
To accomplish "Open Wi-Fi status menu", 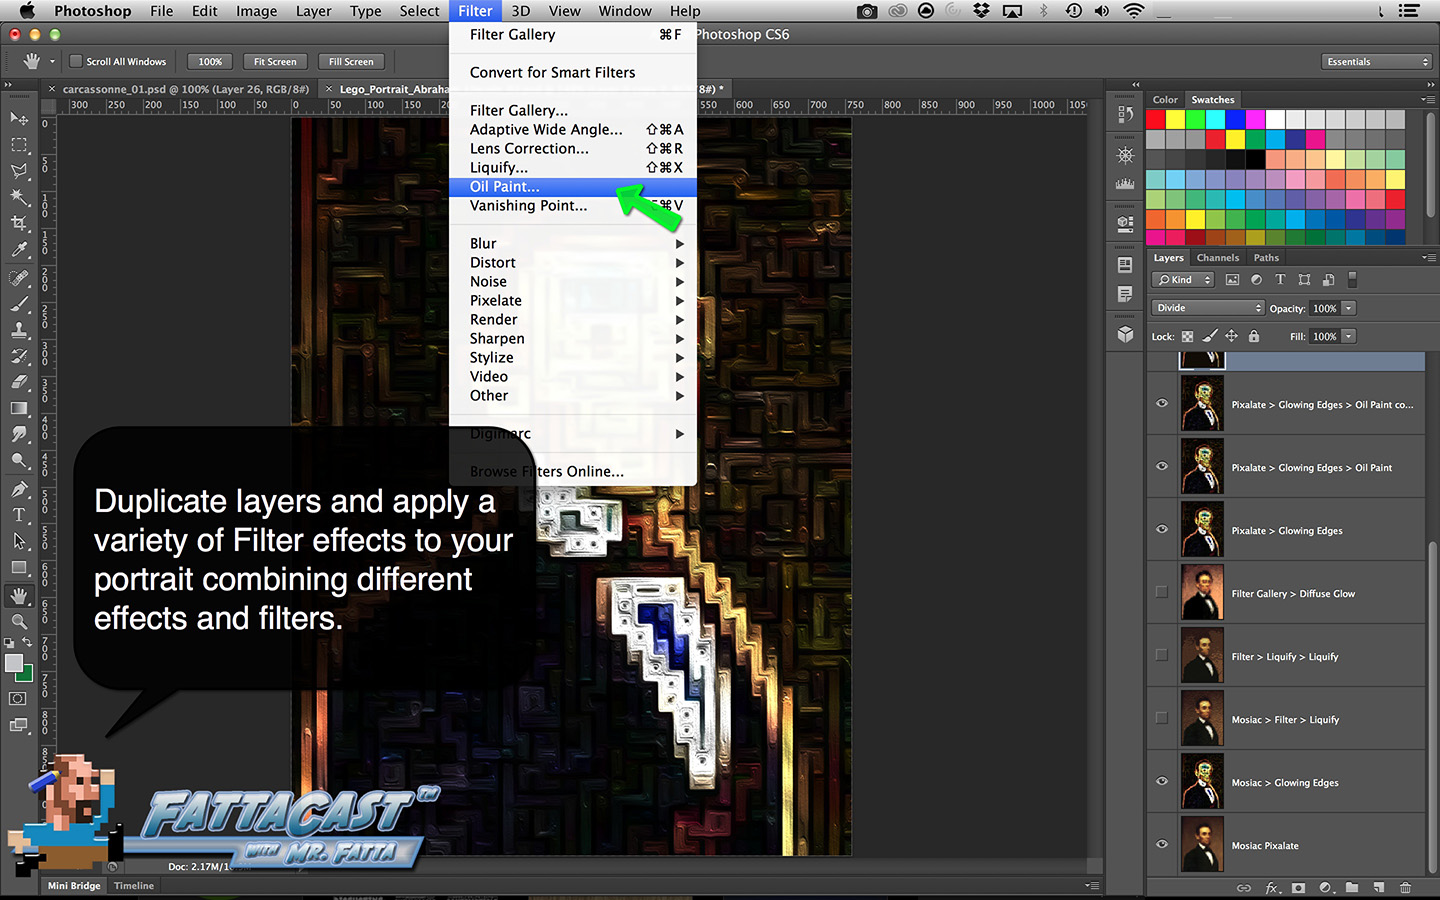I will (x=1133, y=11).
